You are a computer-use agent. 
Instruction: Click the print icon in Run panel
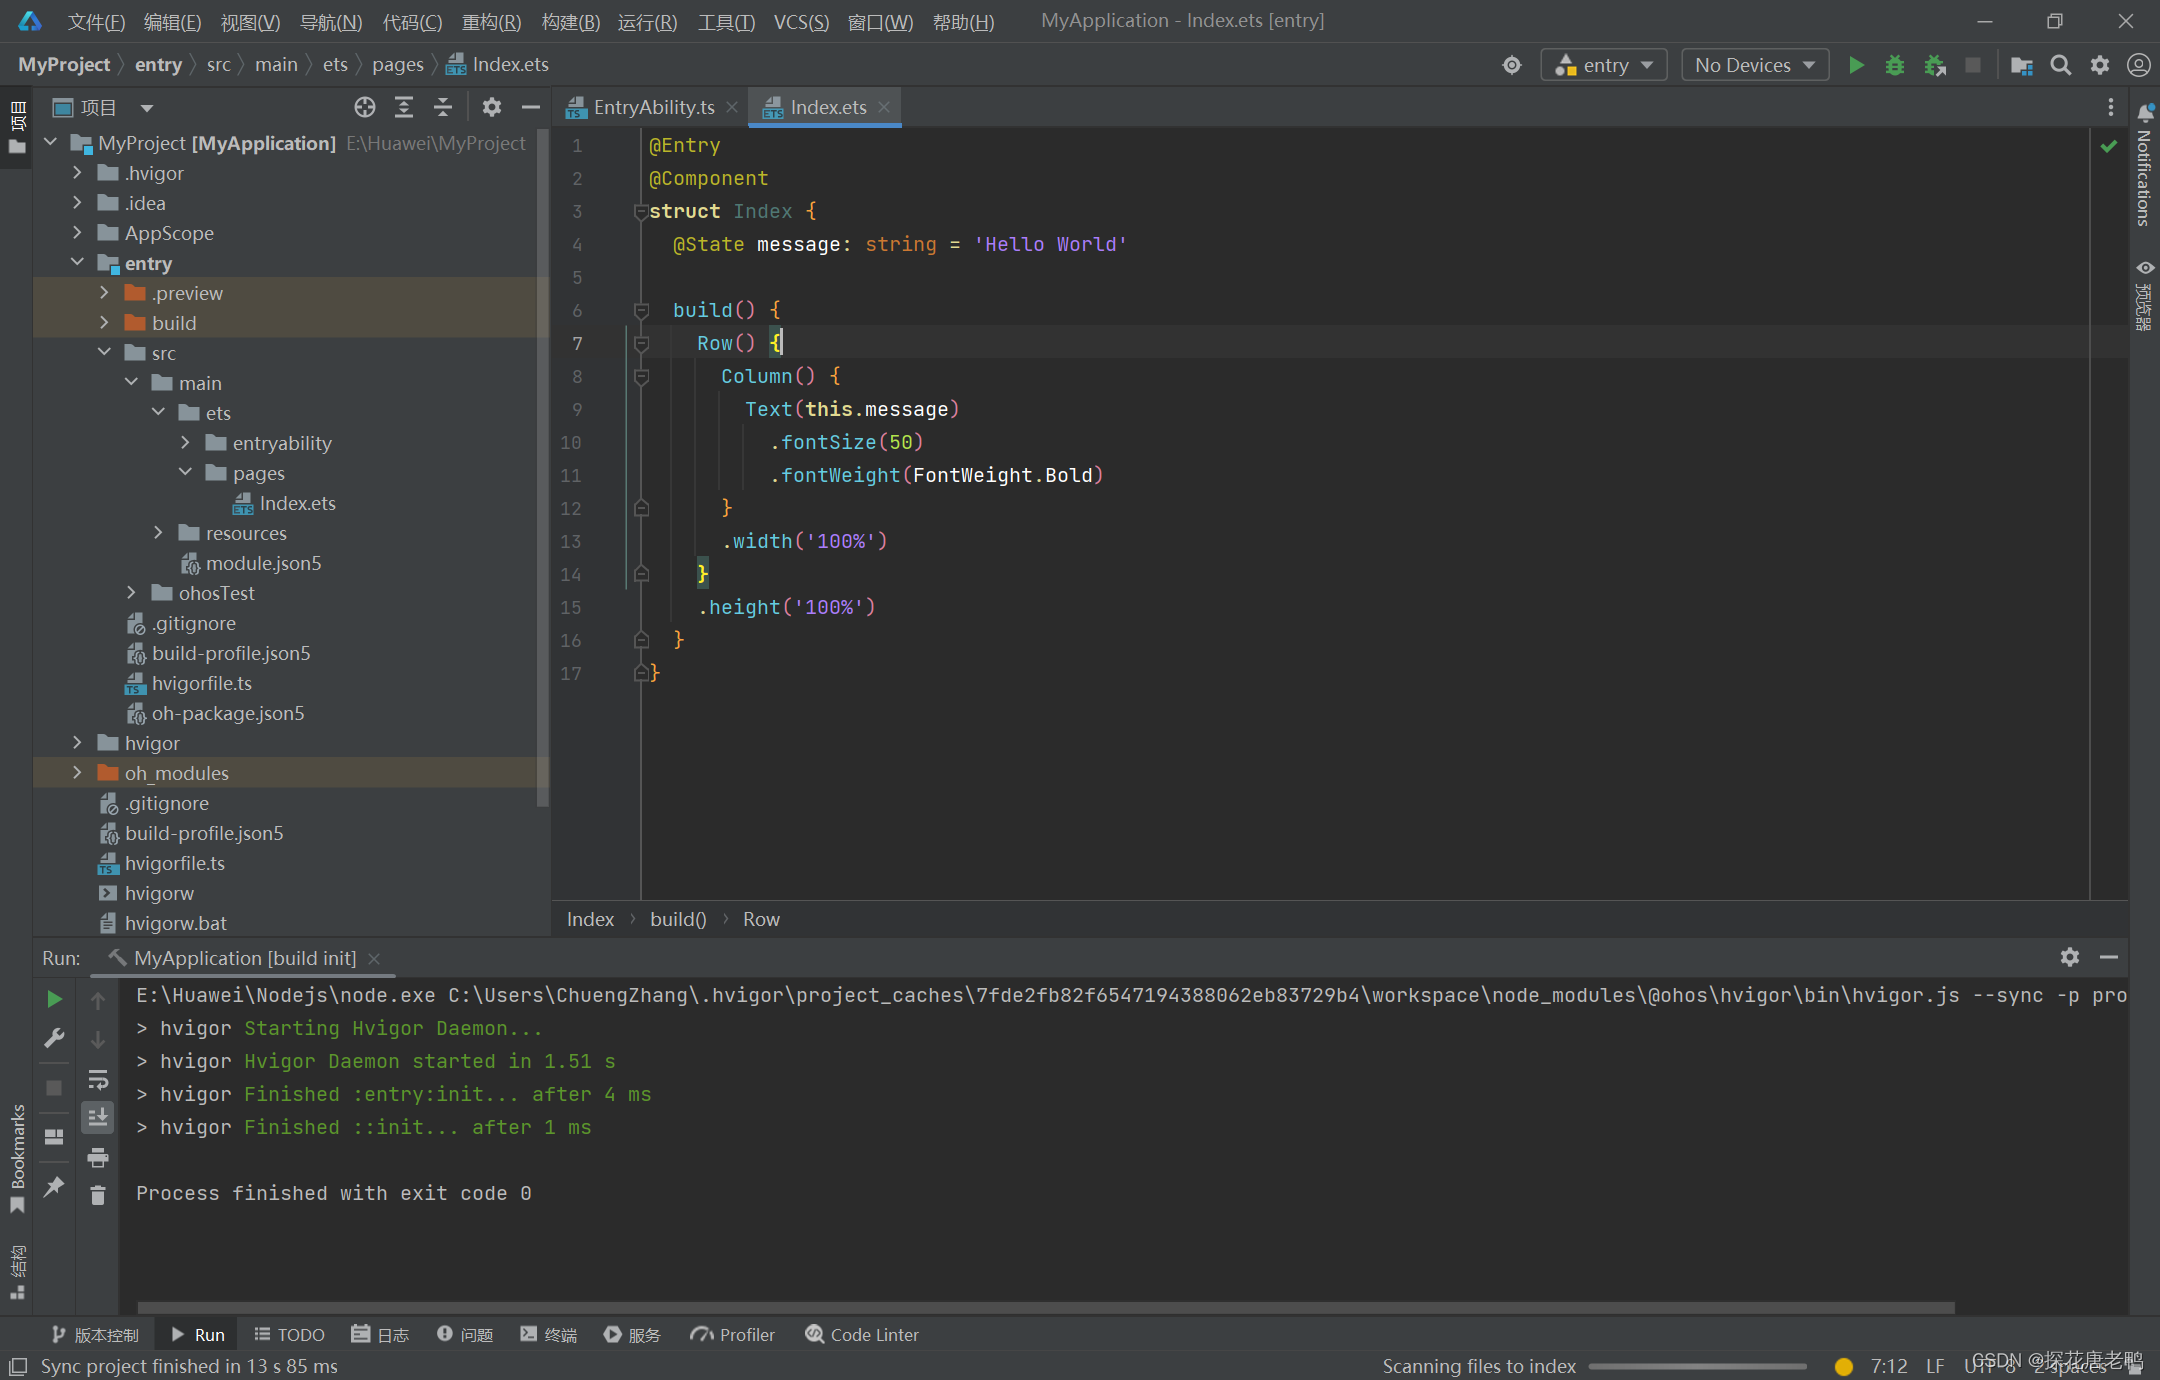[x=98, y=1157]
